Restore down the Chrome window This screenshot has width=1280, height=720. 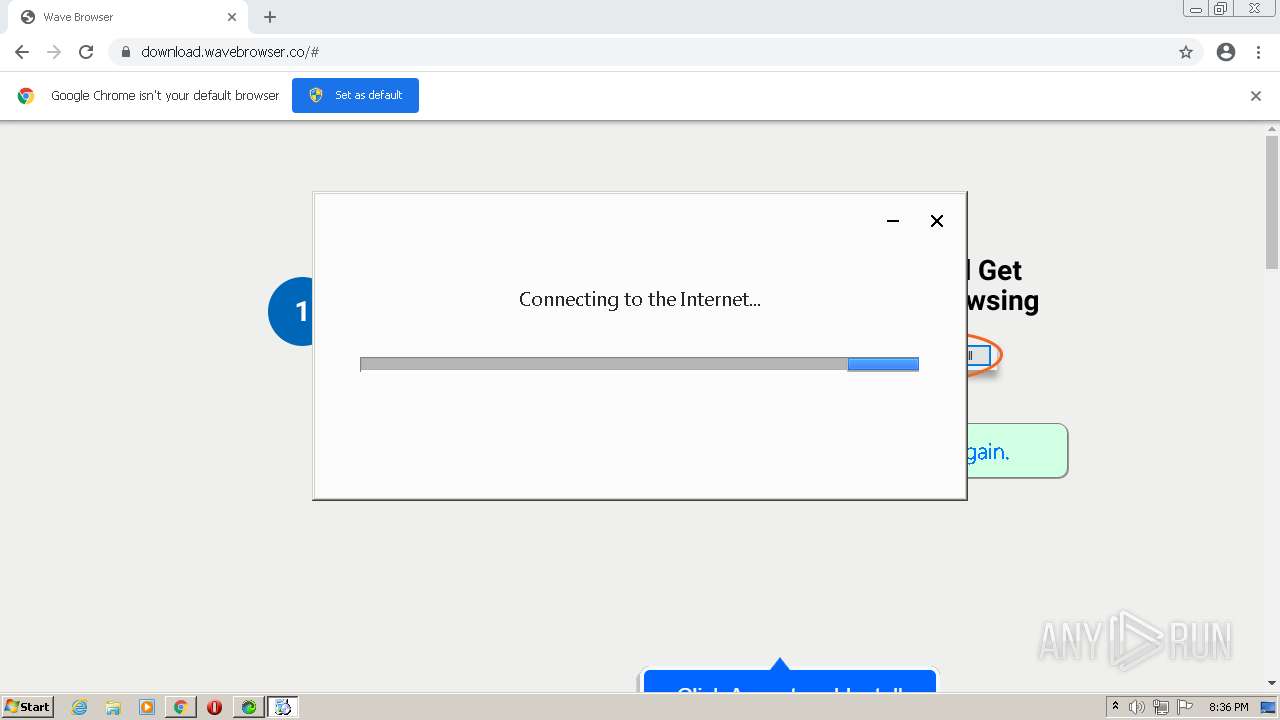[1221, 9]
